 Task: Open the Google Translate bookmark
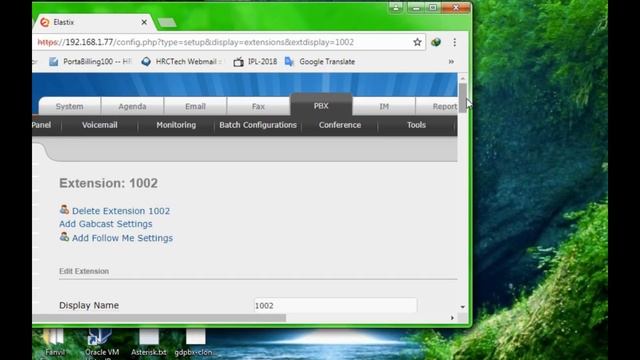(x=320, y=62)
